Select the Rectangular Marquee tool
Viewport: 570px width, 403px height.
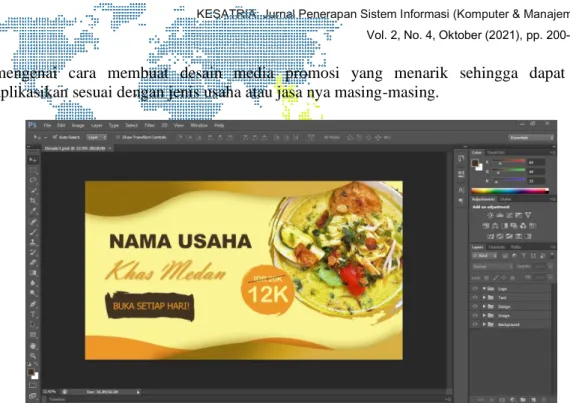(x=33, y=170)
